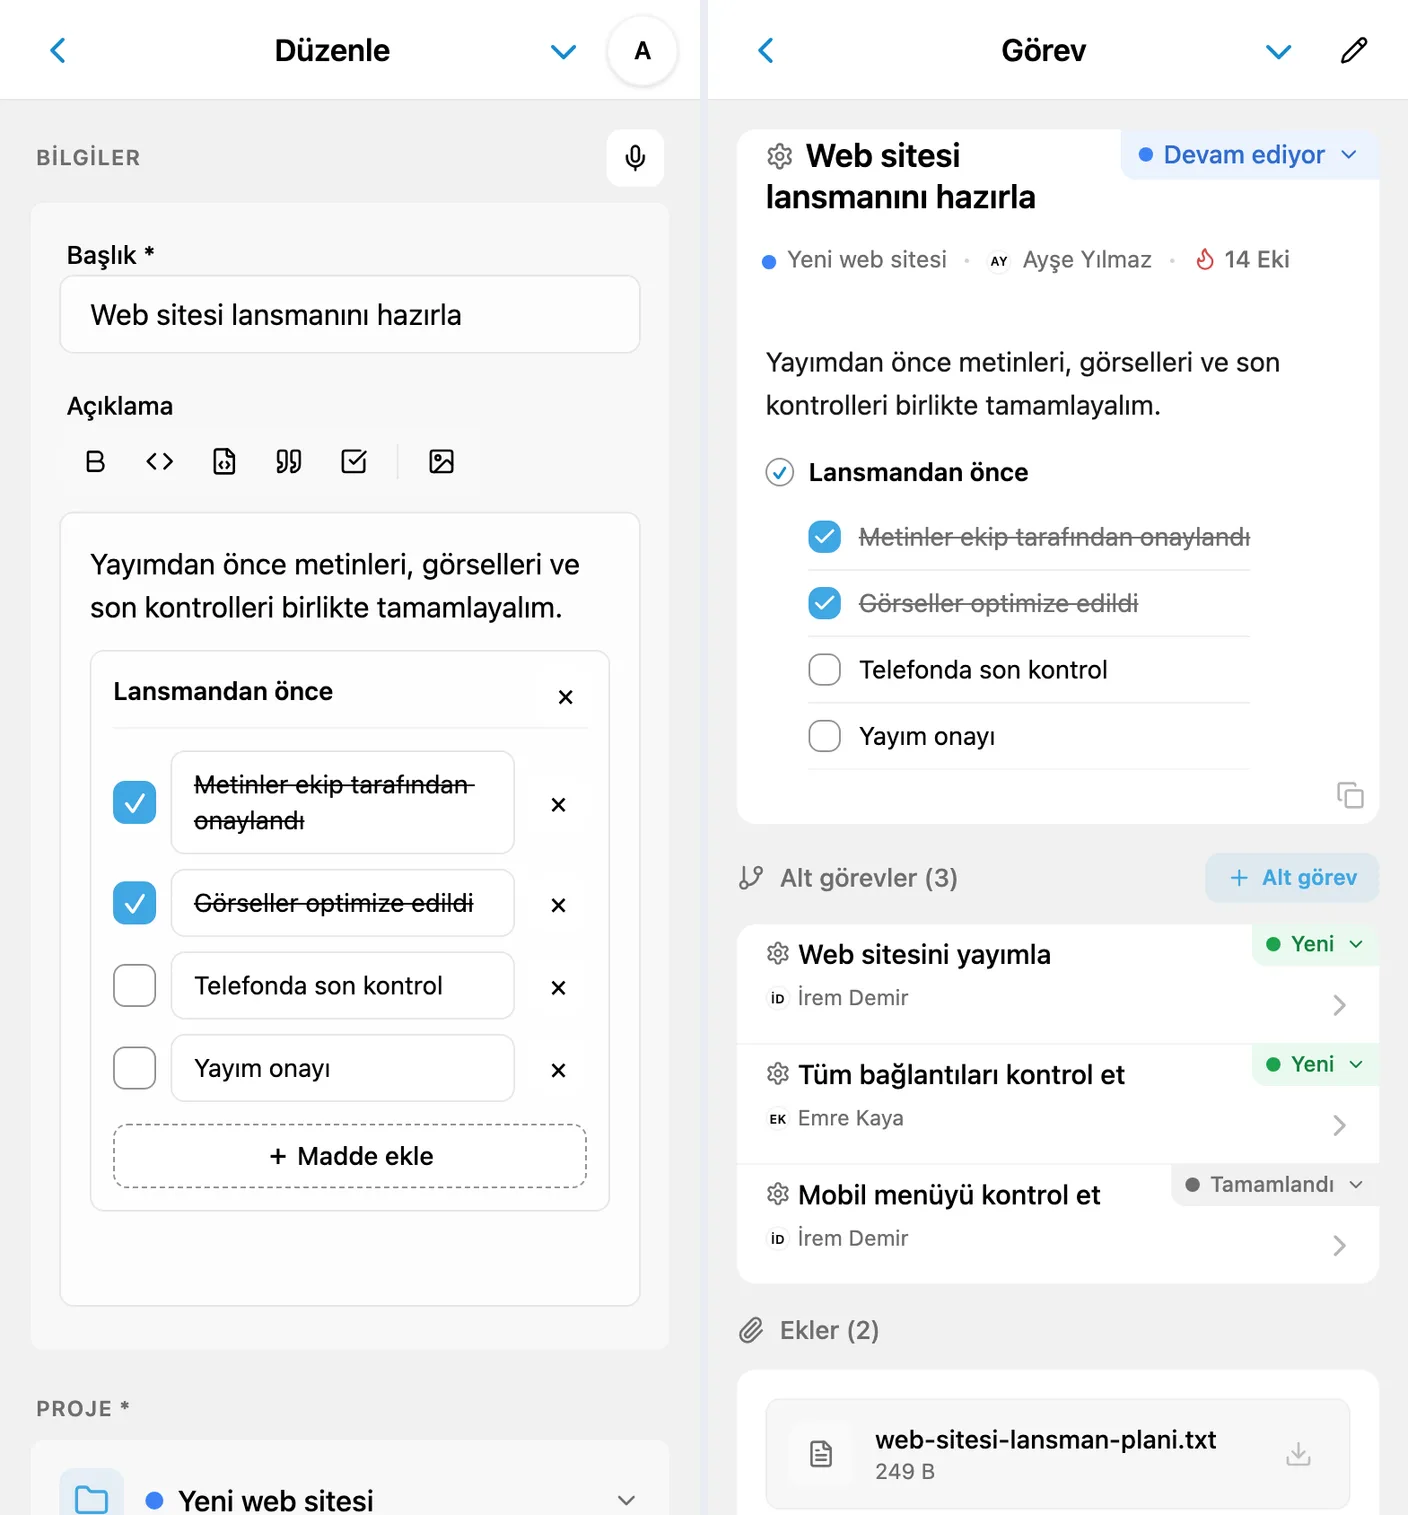
Task: Open the Düzenle header chevron menu
Action: (564, 51)
